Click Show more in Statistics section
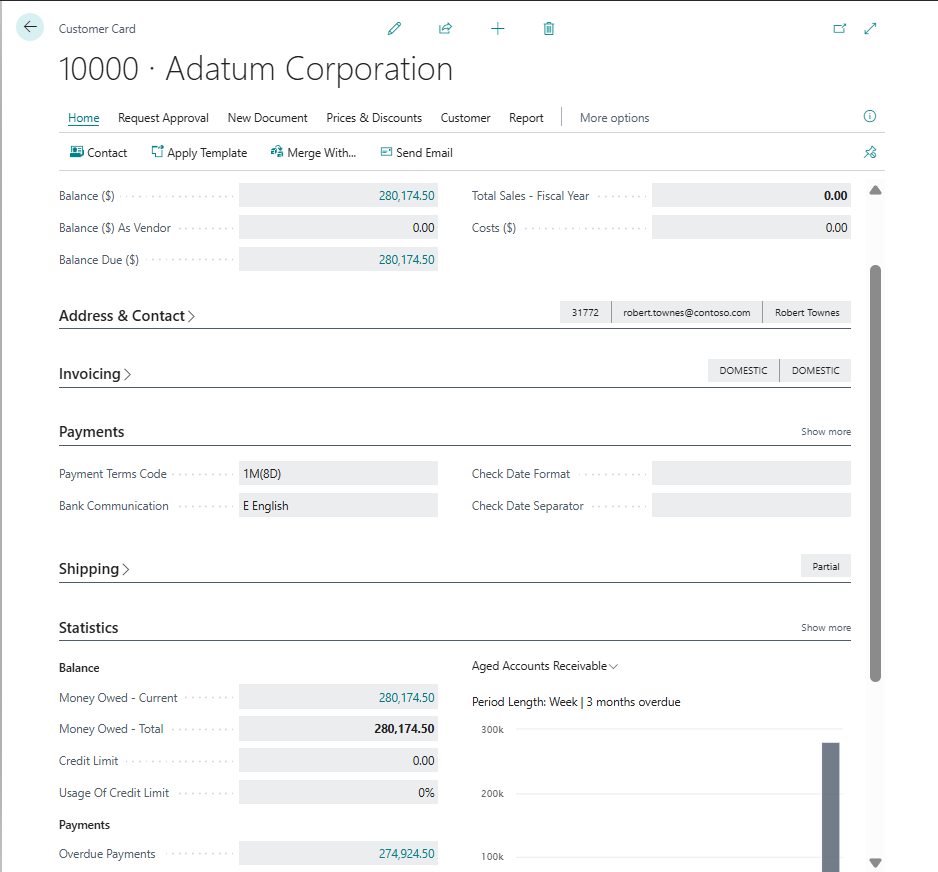 (826, 628)
